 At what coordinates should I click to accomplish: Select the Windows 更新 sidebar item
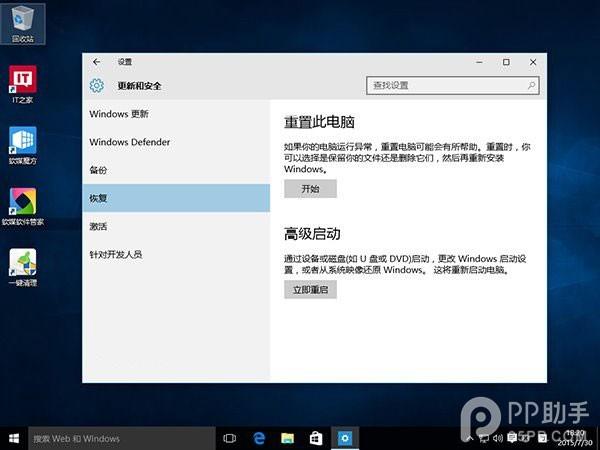pyautogui.click(x=176, y=114)
